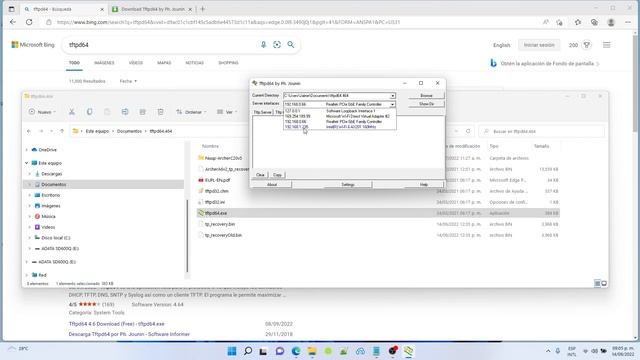Image resolution: width=640 pixels, height=360 pixels.
Task: Click the browser favorites star icon
Action: [x=578, y=22]
